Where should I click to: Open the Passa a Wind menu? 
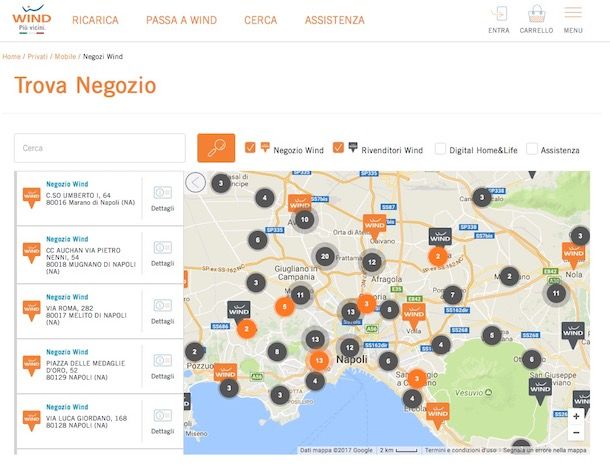point(181,20)
